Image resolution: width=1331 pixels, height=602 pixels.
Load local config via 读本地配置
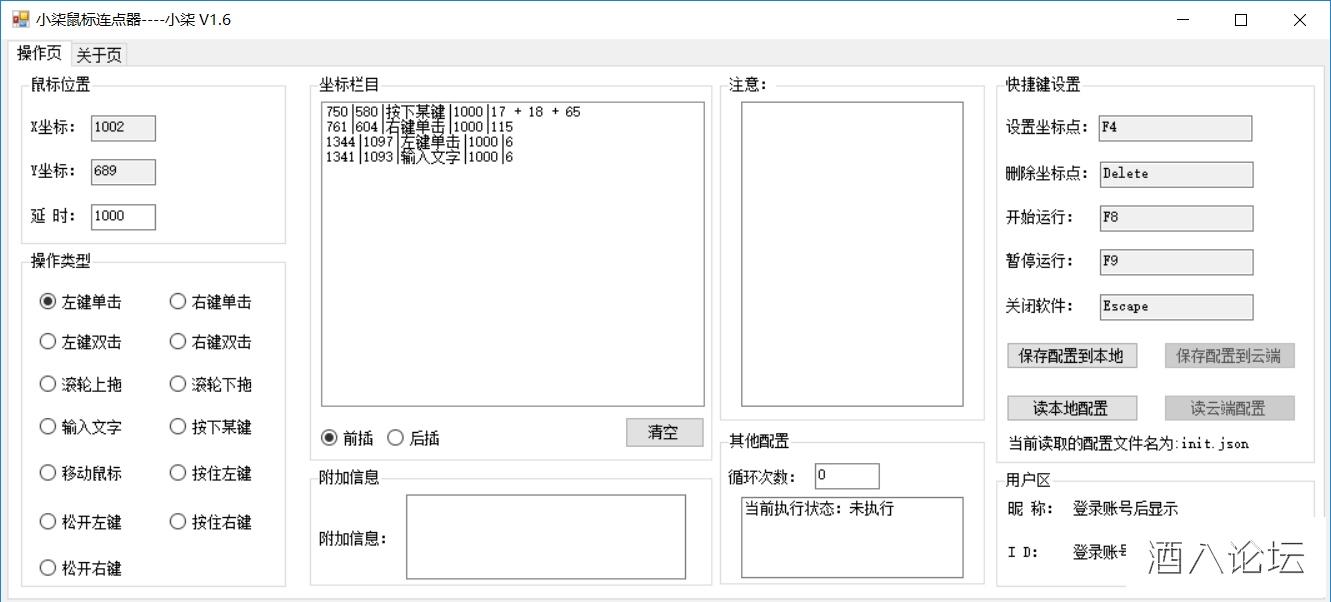point(1071,408)
